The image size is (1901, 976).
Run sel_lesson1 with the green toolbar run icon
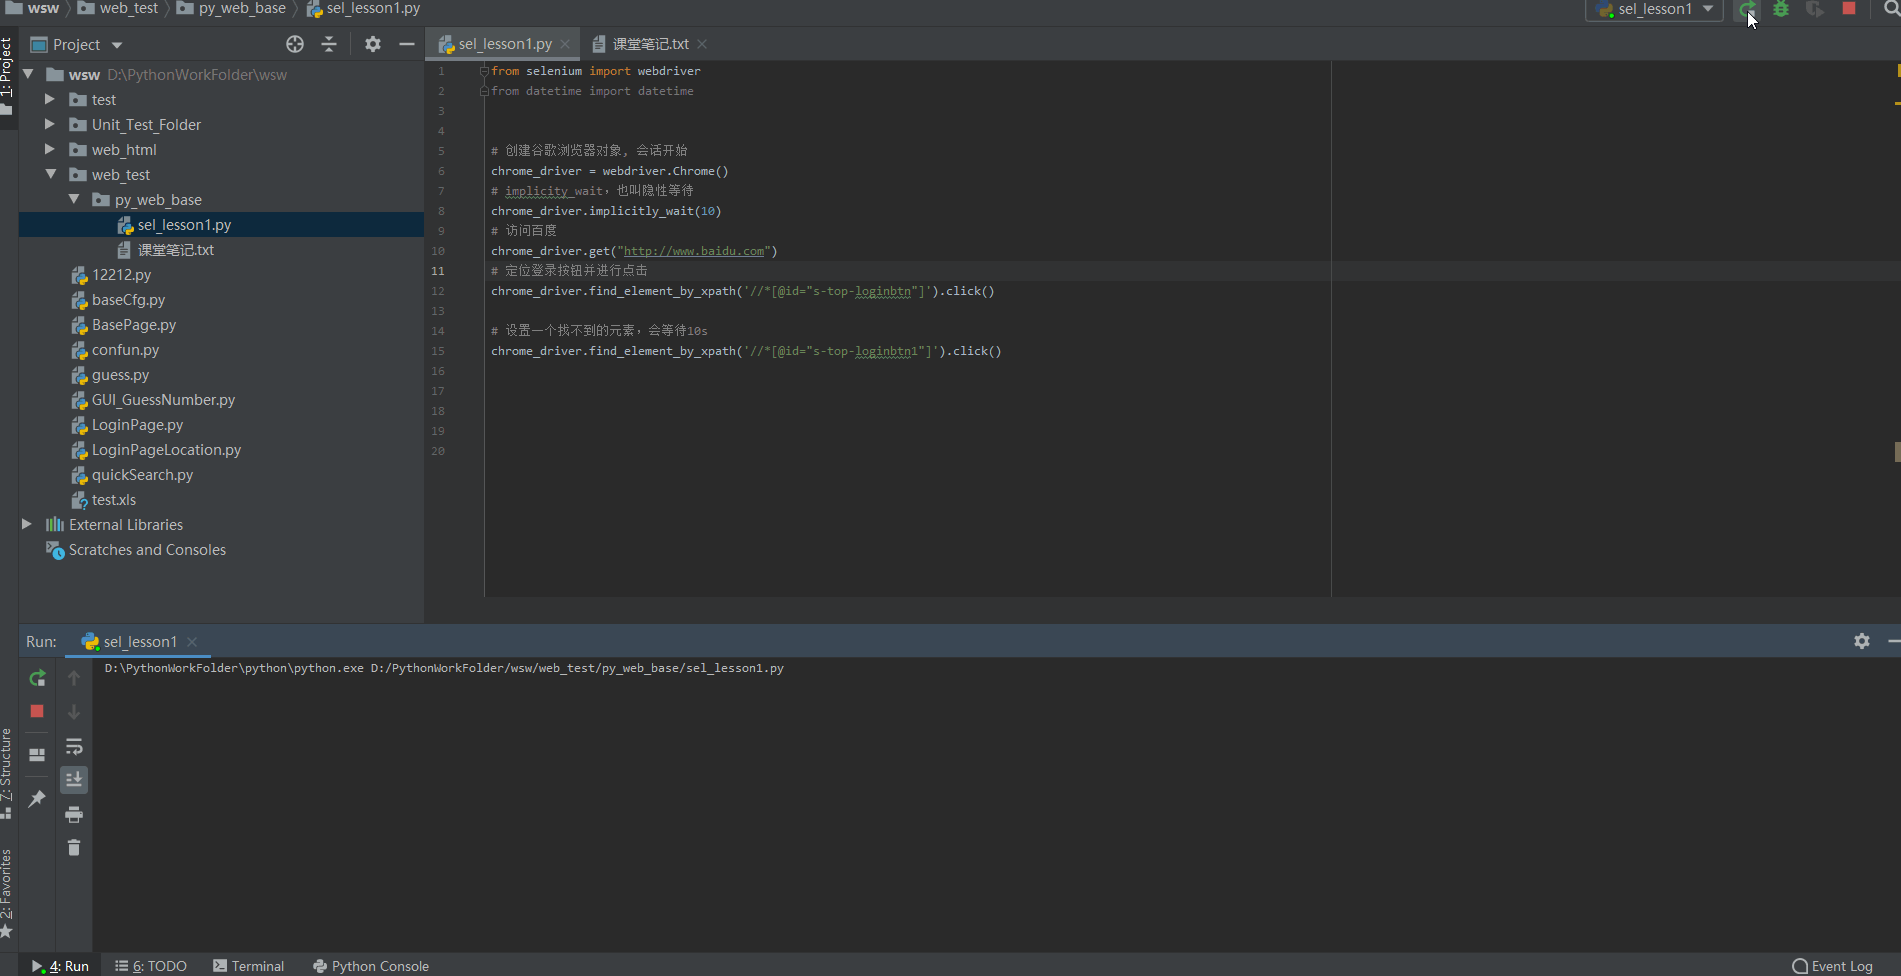[1747, 9]
